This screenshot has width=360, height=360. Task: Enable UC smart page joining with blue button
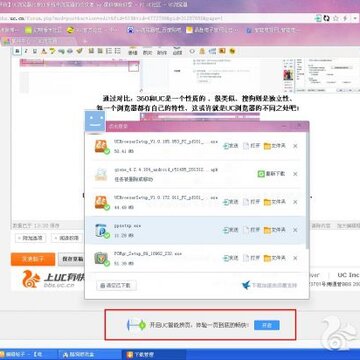click(x=267, y=325)
